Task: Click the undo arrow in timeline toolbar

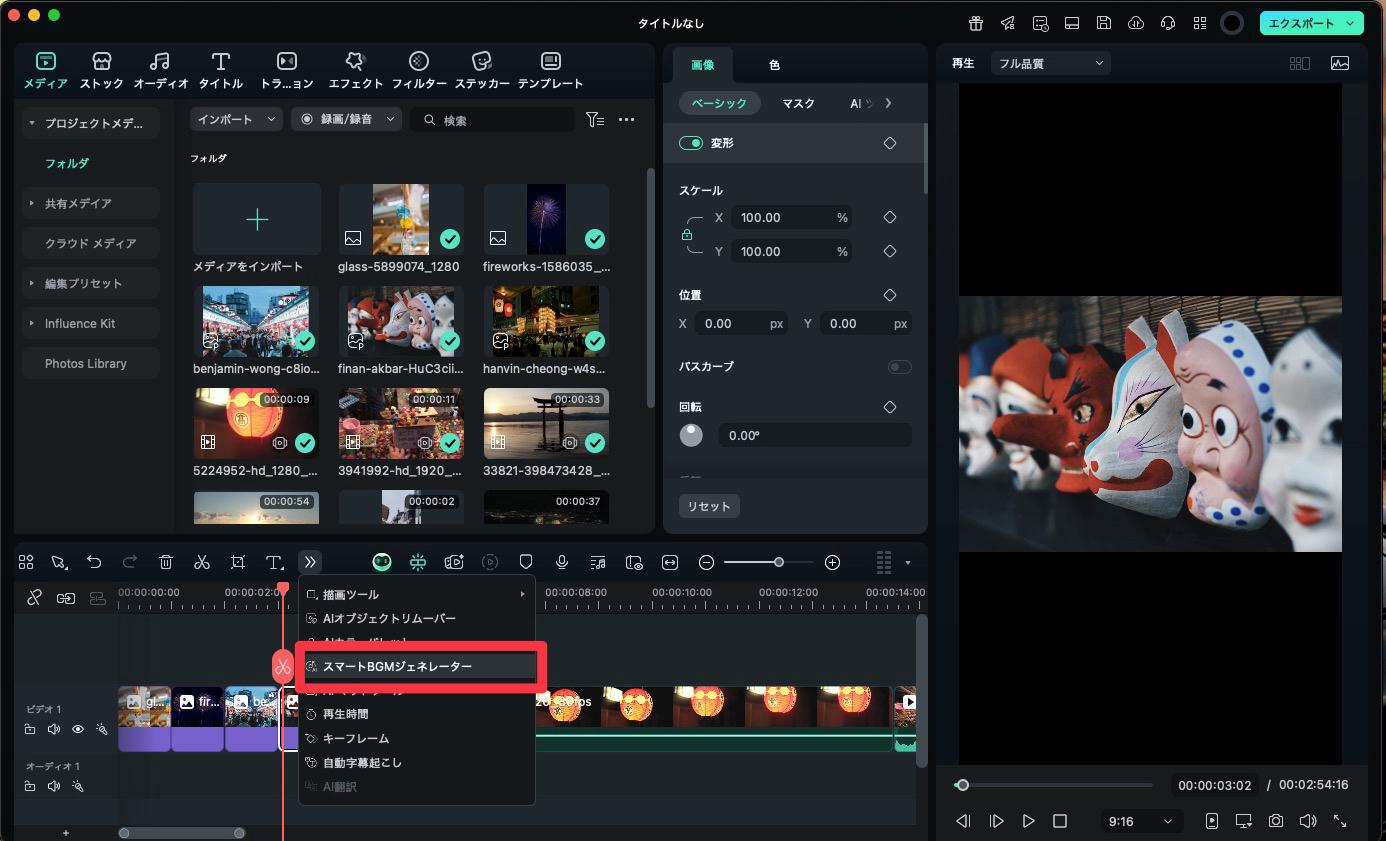Action: (94, 563)
